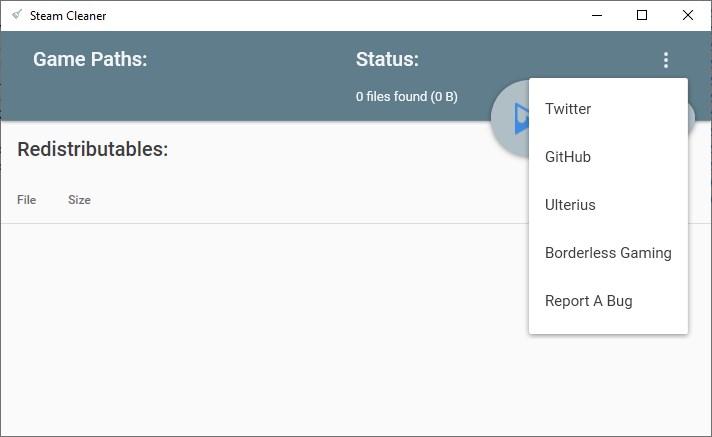The image size is (712, 437).
Task: Choose Ulterius from the menu
Action: pos(570,205)
